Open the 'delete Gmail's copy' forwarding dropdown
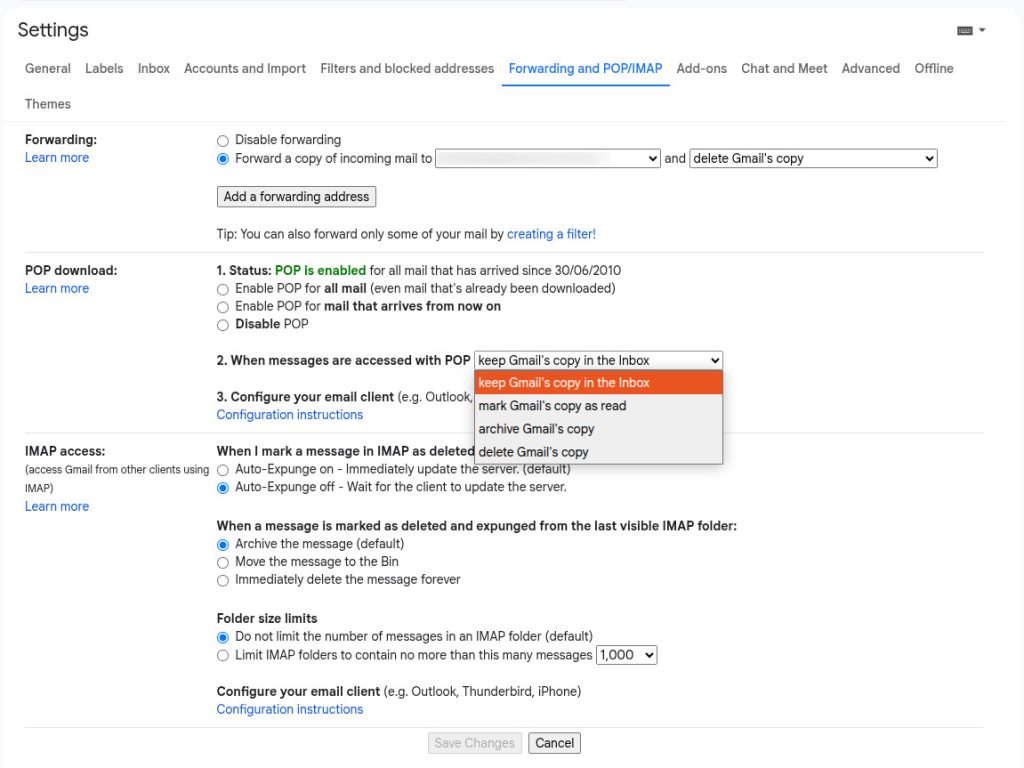The height and width of the screenshot is (768, 1024). (812, 158)
